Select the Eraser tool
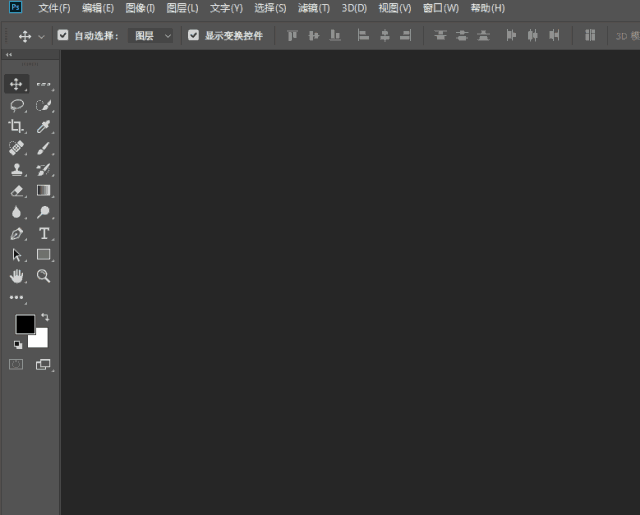The width and height of the screenshot is (640, 515). [x=17, y=191]
